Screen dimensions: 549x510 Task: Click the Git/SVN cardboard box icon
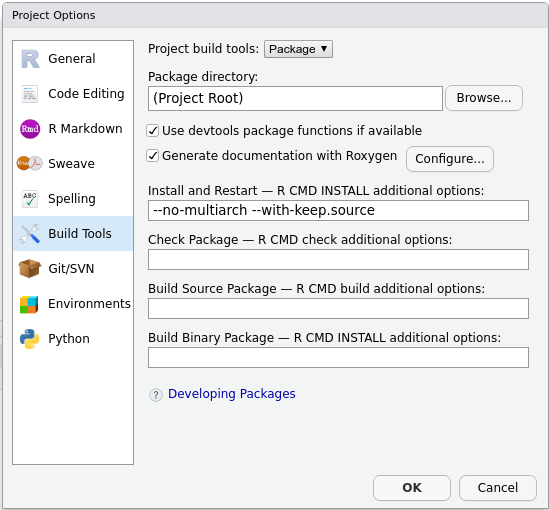coord(30,268)
